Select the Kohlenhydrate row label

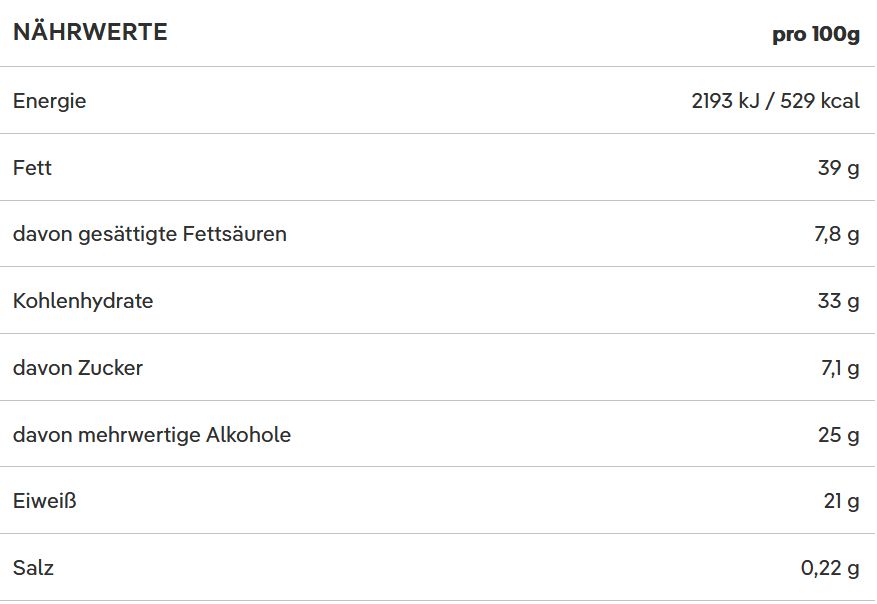83,301
